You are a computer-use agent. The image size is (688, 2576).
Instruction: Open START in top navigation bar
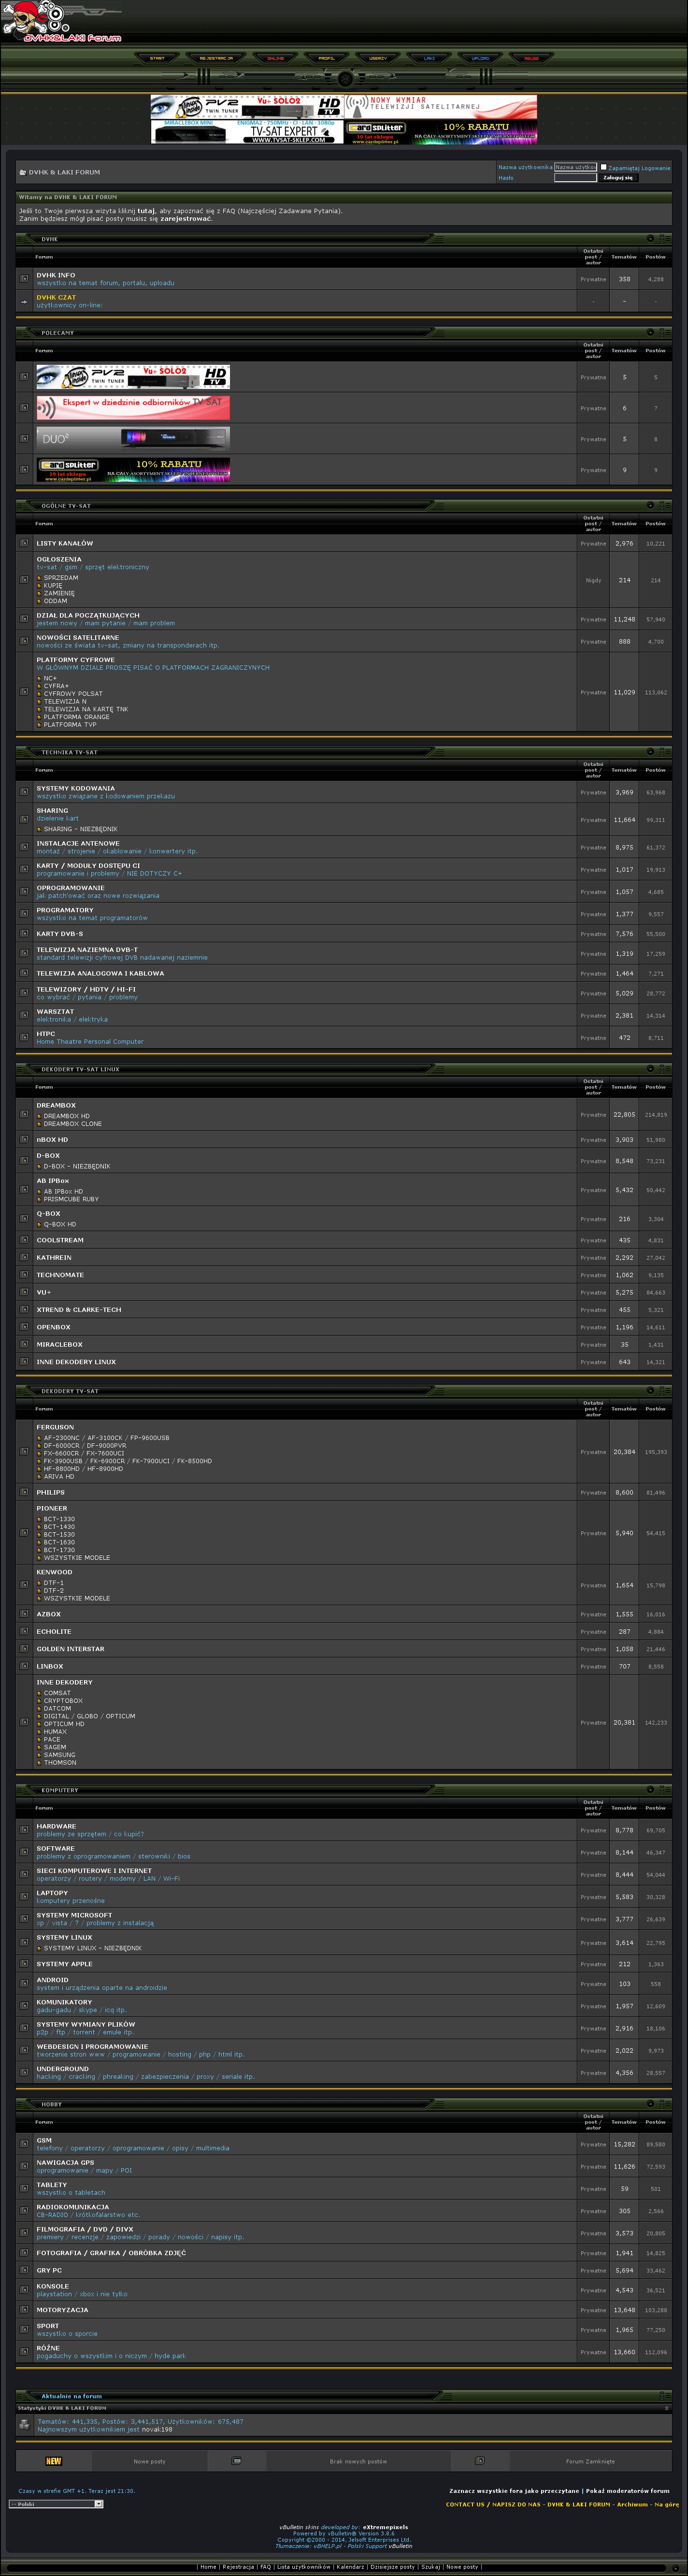[x=157, y=59]
